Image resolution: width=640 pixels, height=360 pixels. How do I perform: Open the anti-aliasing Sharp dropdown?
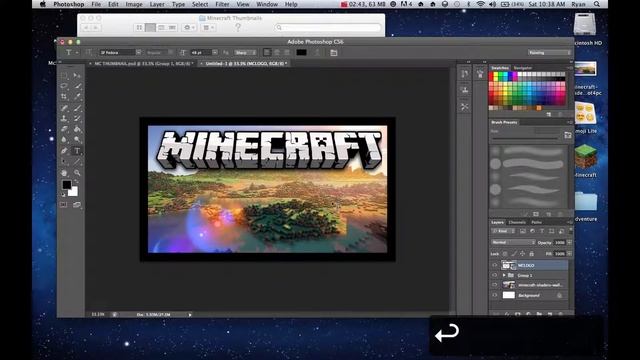tap(245, 53)
